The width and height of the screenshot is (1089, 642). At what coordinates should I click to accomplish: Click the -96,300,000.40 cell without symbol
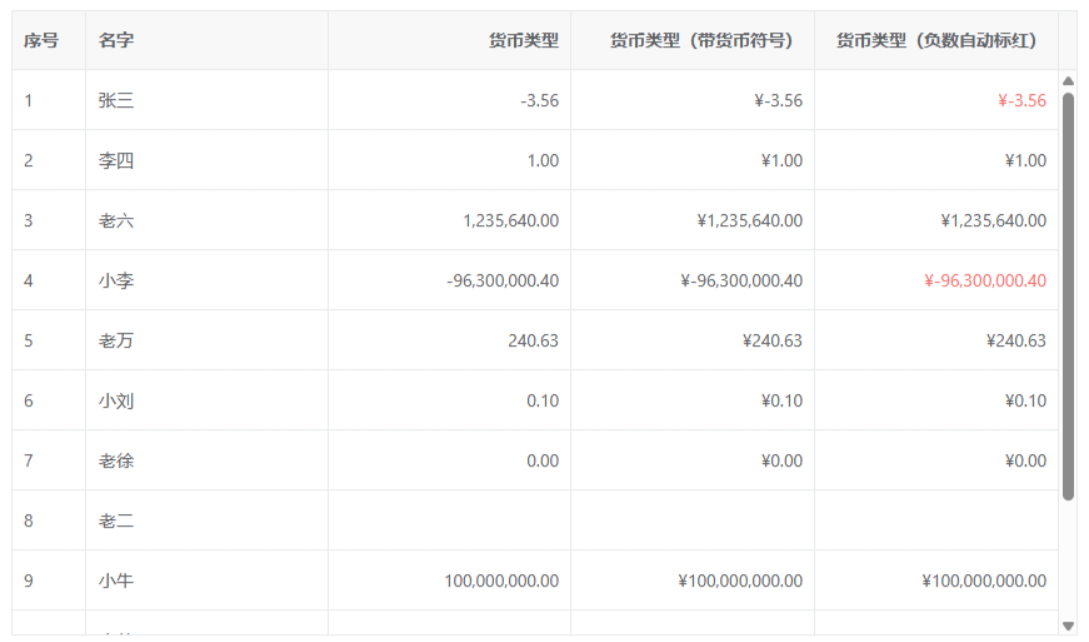click(x=449, y=281)
